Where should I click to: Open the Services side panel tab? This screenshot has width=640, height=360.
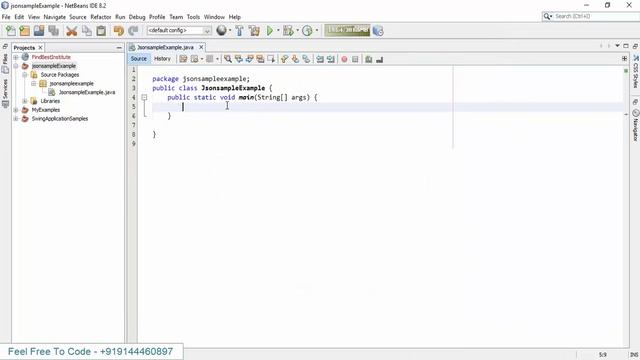tap(5, 93)
